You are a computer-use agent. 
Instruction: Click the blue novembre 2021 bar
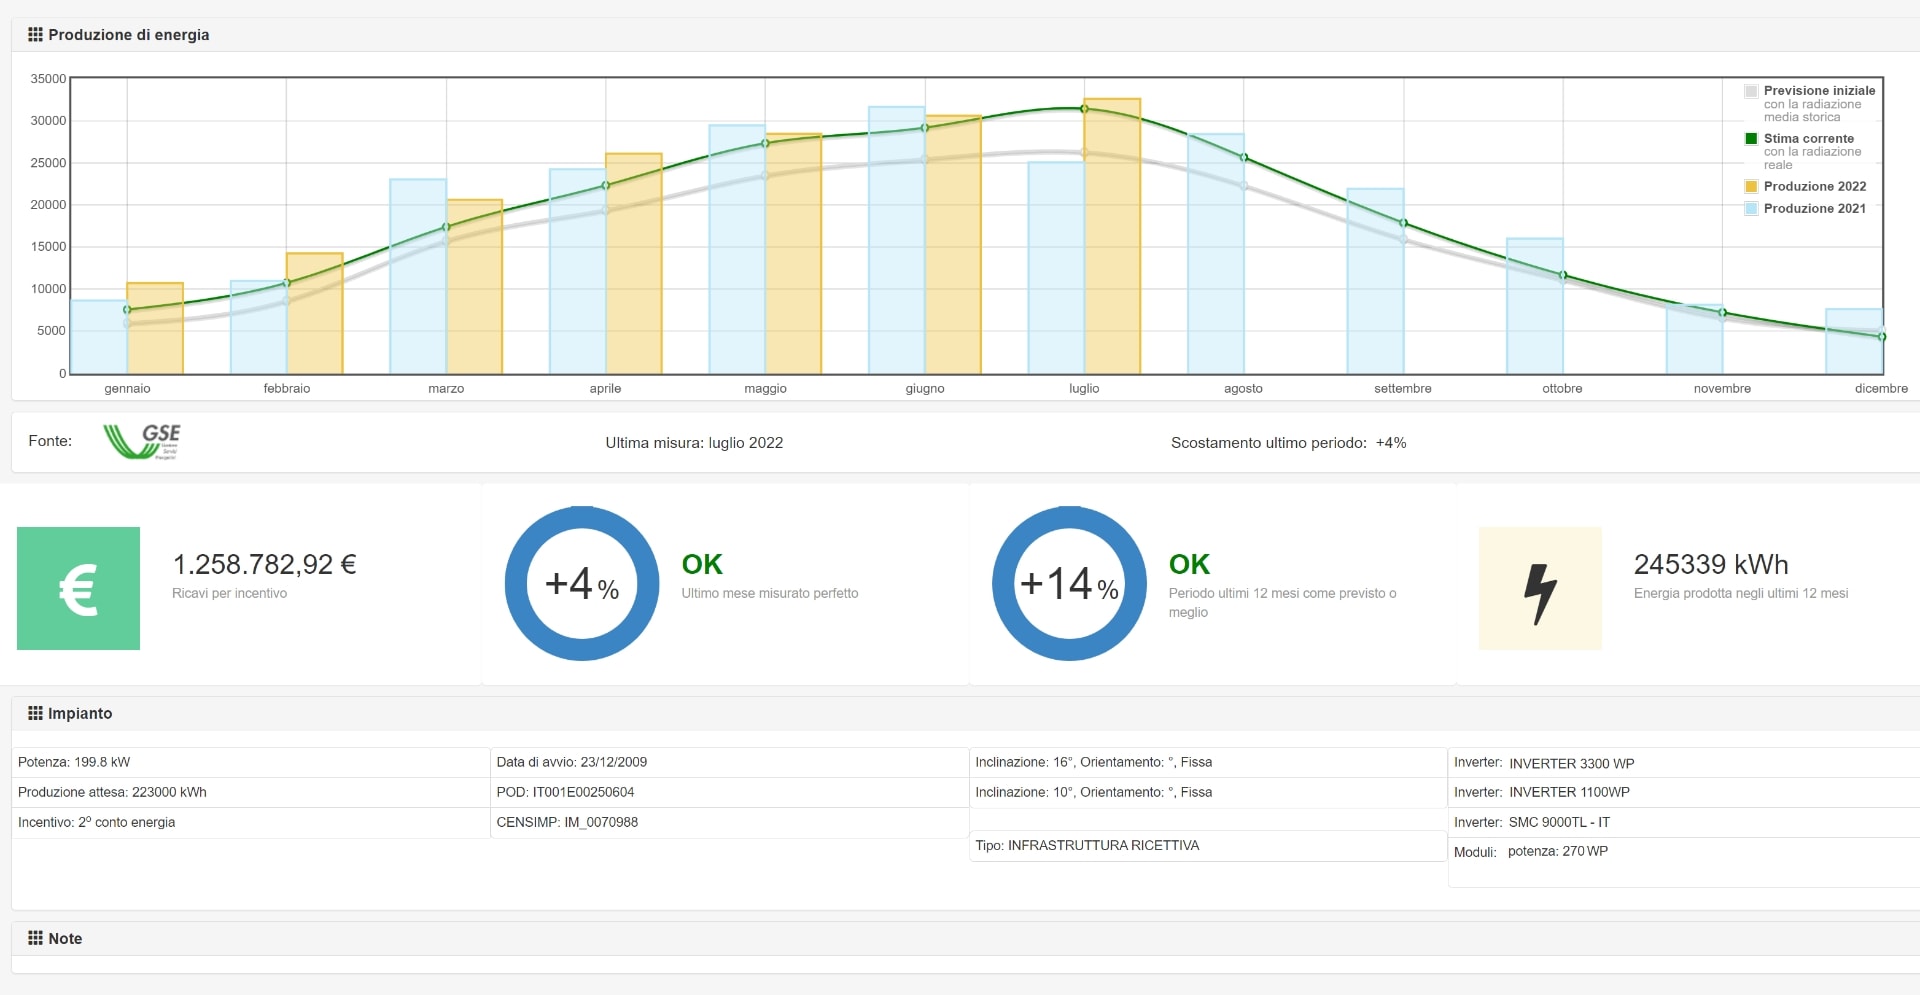click(x=1695, y=339)
